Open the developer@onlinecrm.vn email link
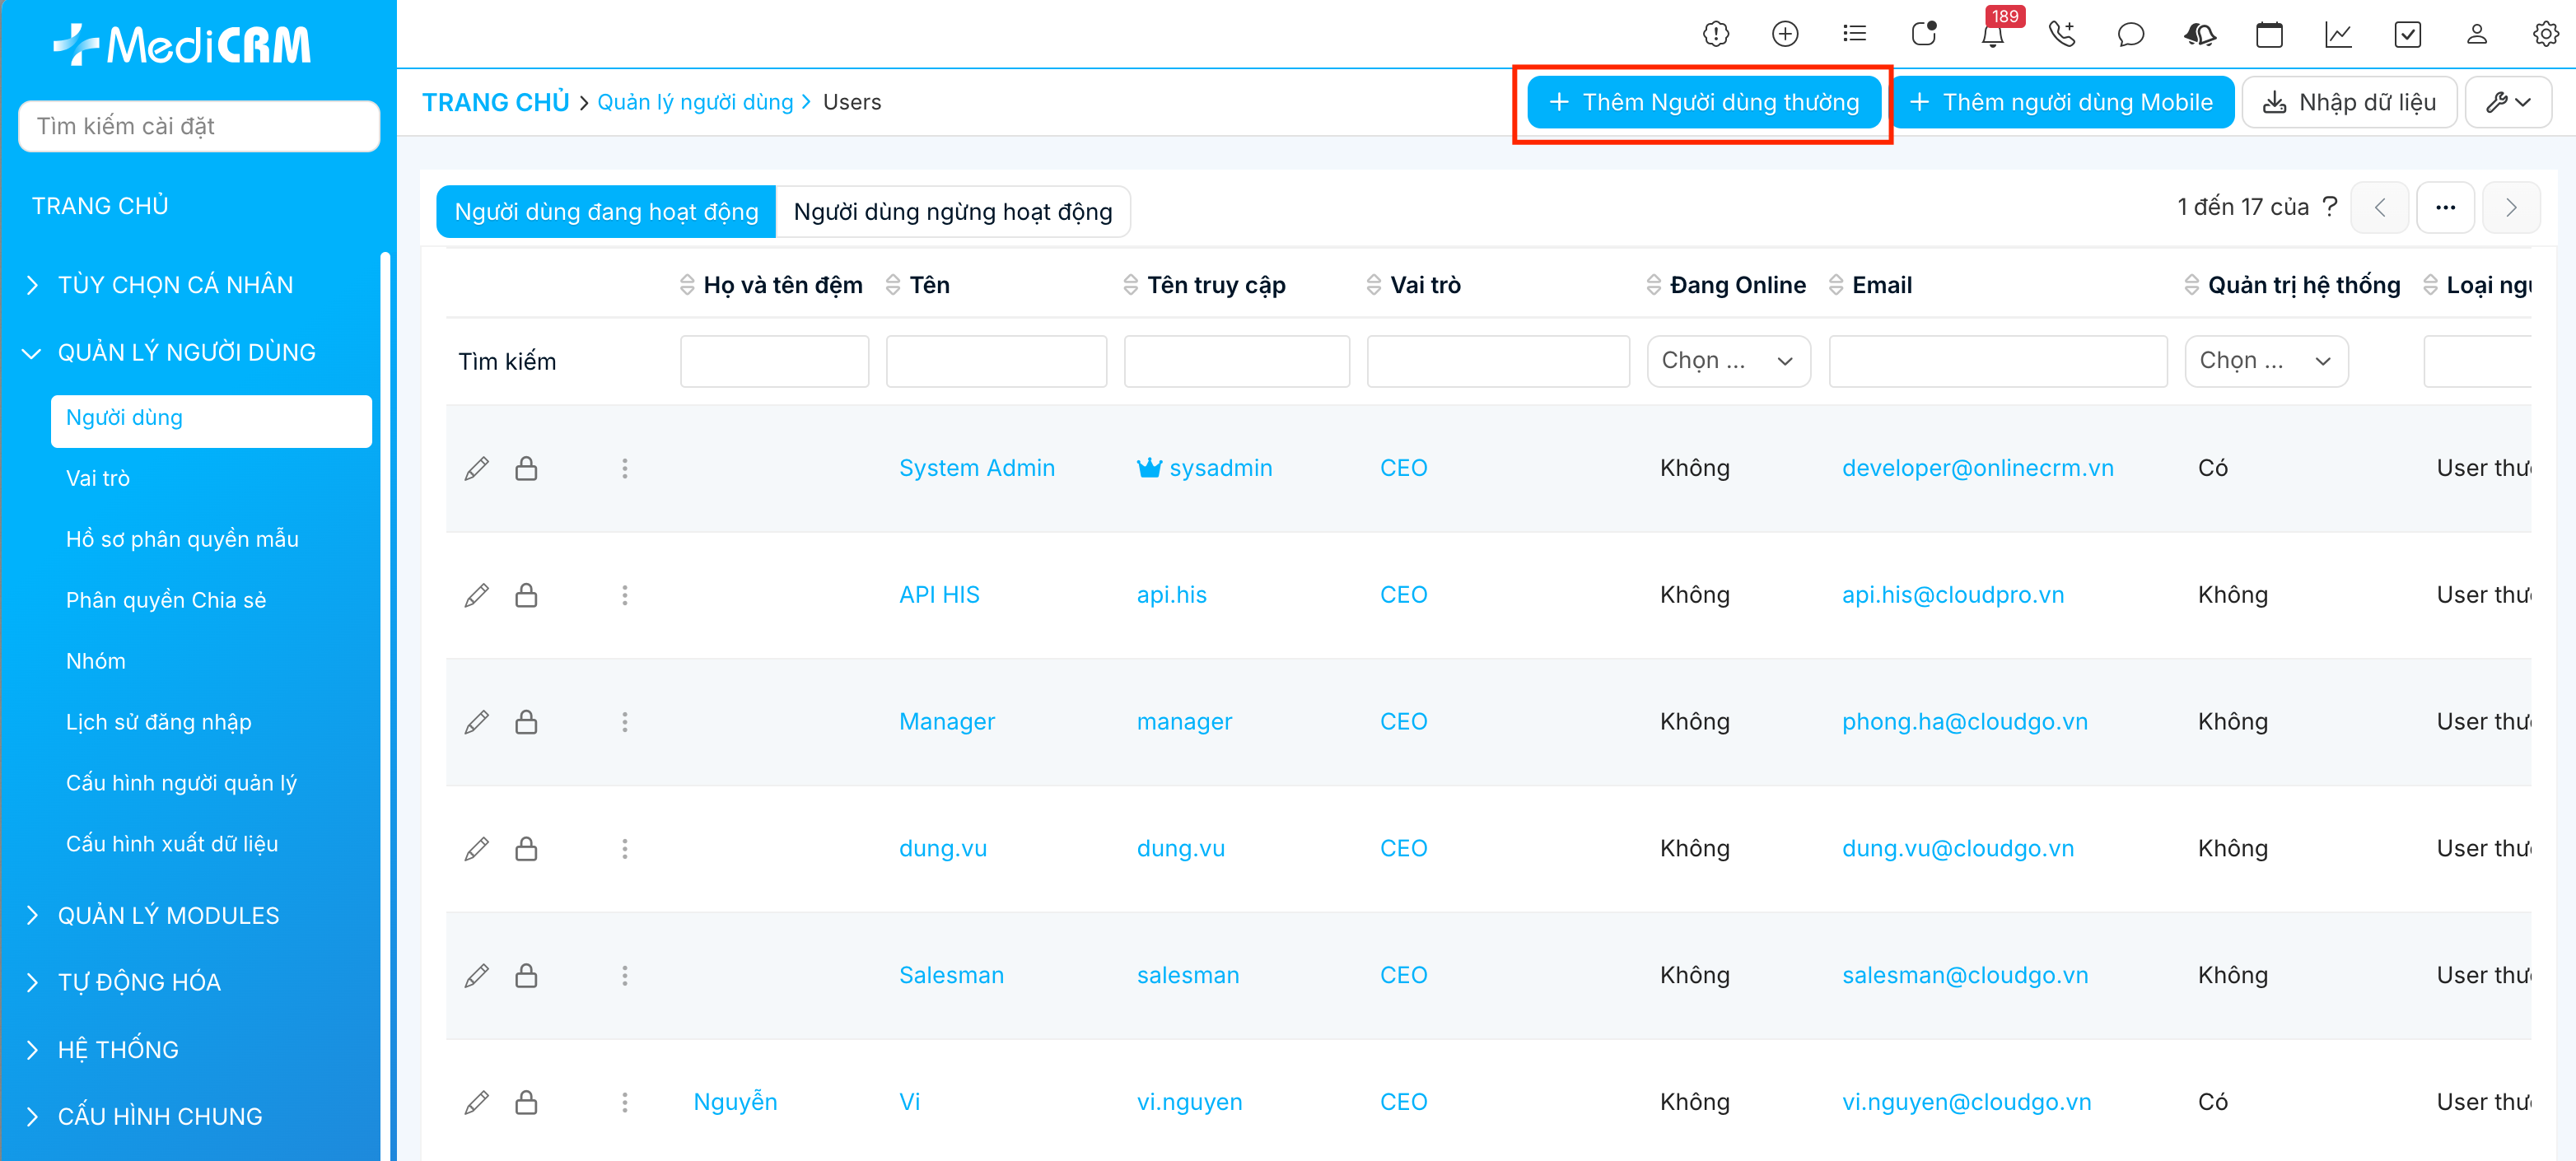This screenshot has width=2576, height=1161. tap(1977, 468)
